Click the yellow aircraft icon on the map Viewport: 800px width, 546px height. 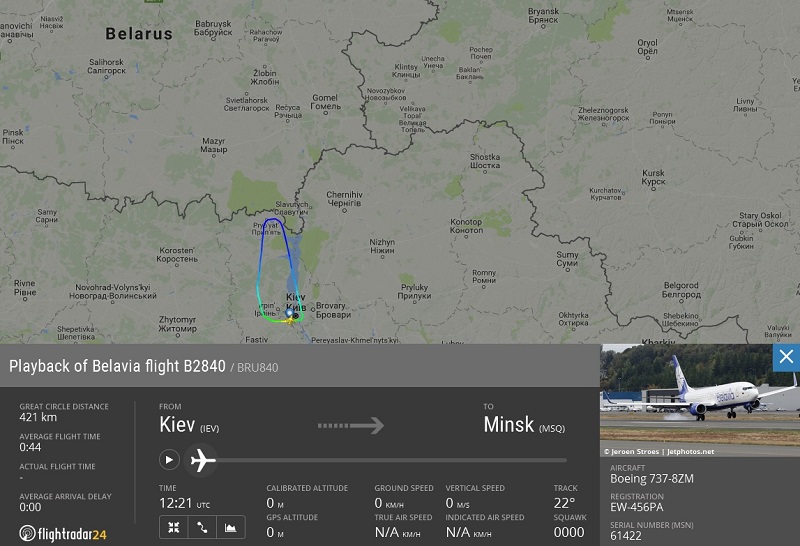point(289,320)
